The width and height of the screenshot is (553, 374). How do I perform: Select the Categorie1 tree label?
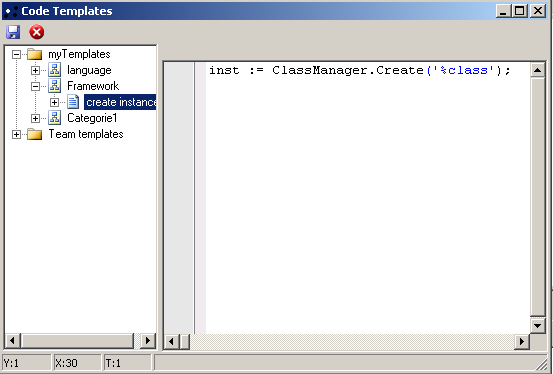pos(92,118)
